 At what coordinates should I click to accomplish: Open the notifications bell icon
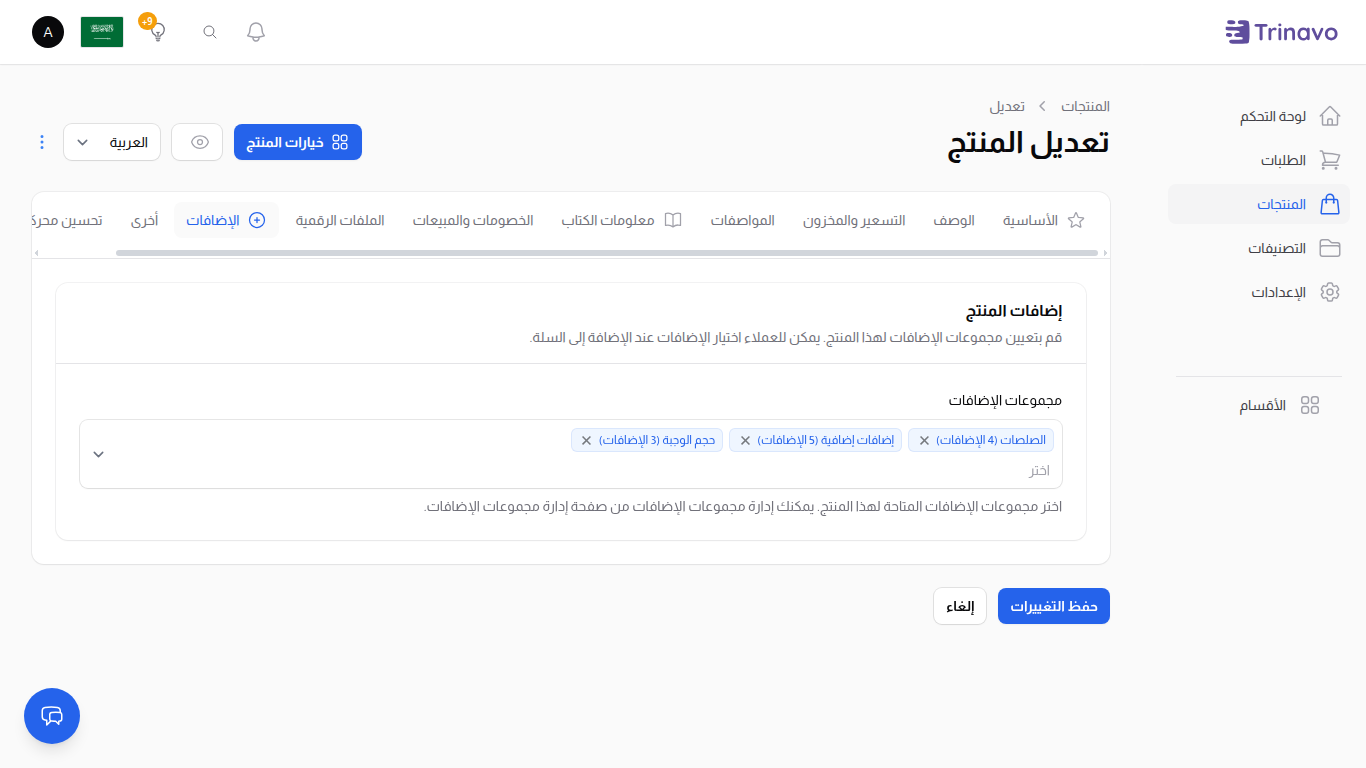coord(255,31)
